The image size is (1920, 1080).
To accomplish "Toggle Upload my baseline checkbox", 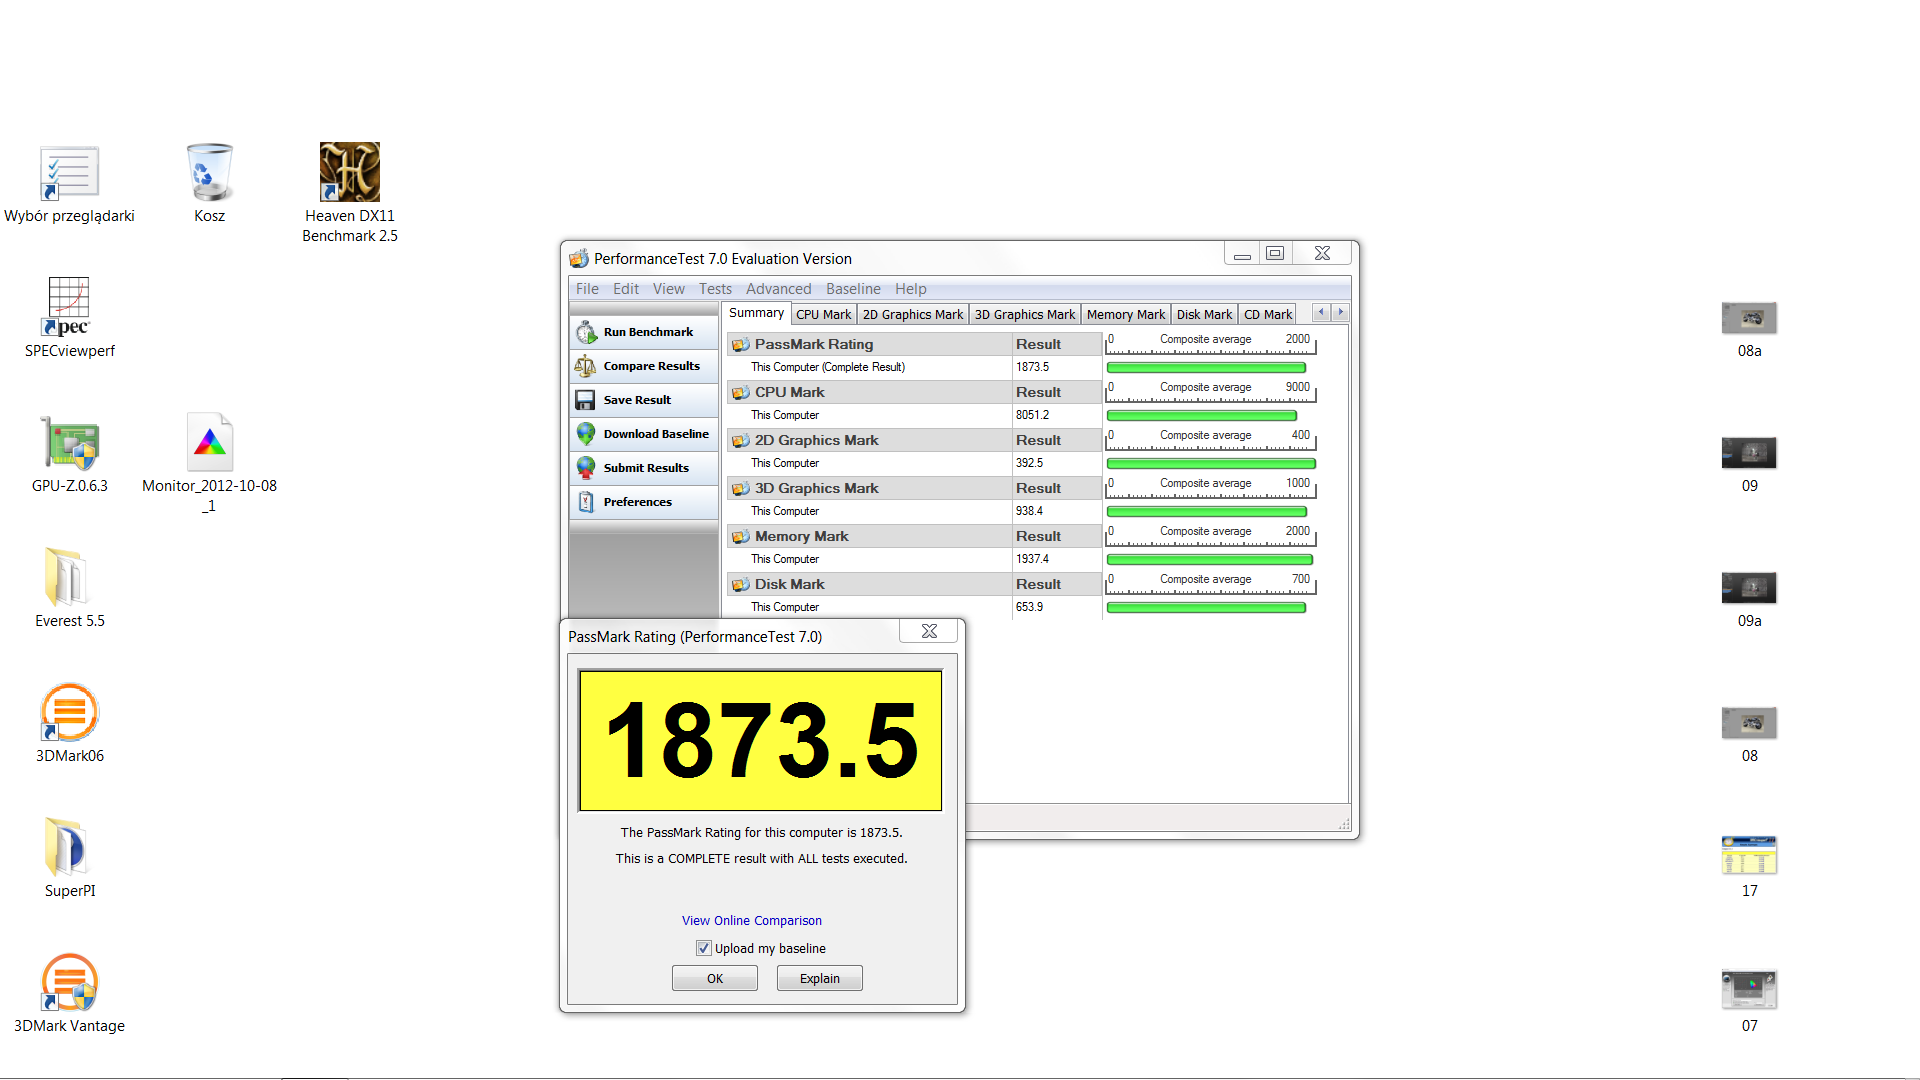I will (704, 948).
